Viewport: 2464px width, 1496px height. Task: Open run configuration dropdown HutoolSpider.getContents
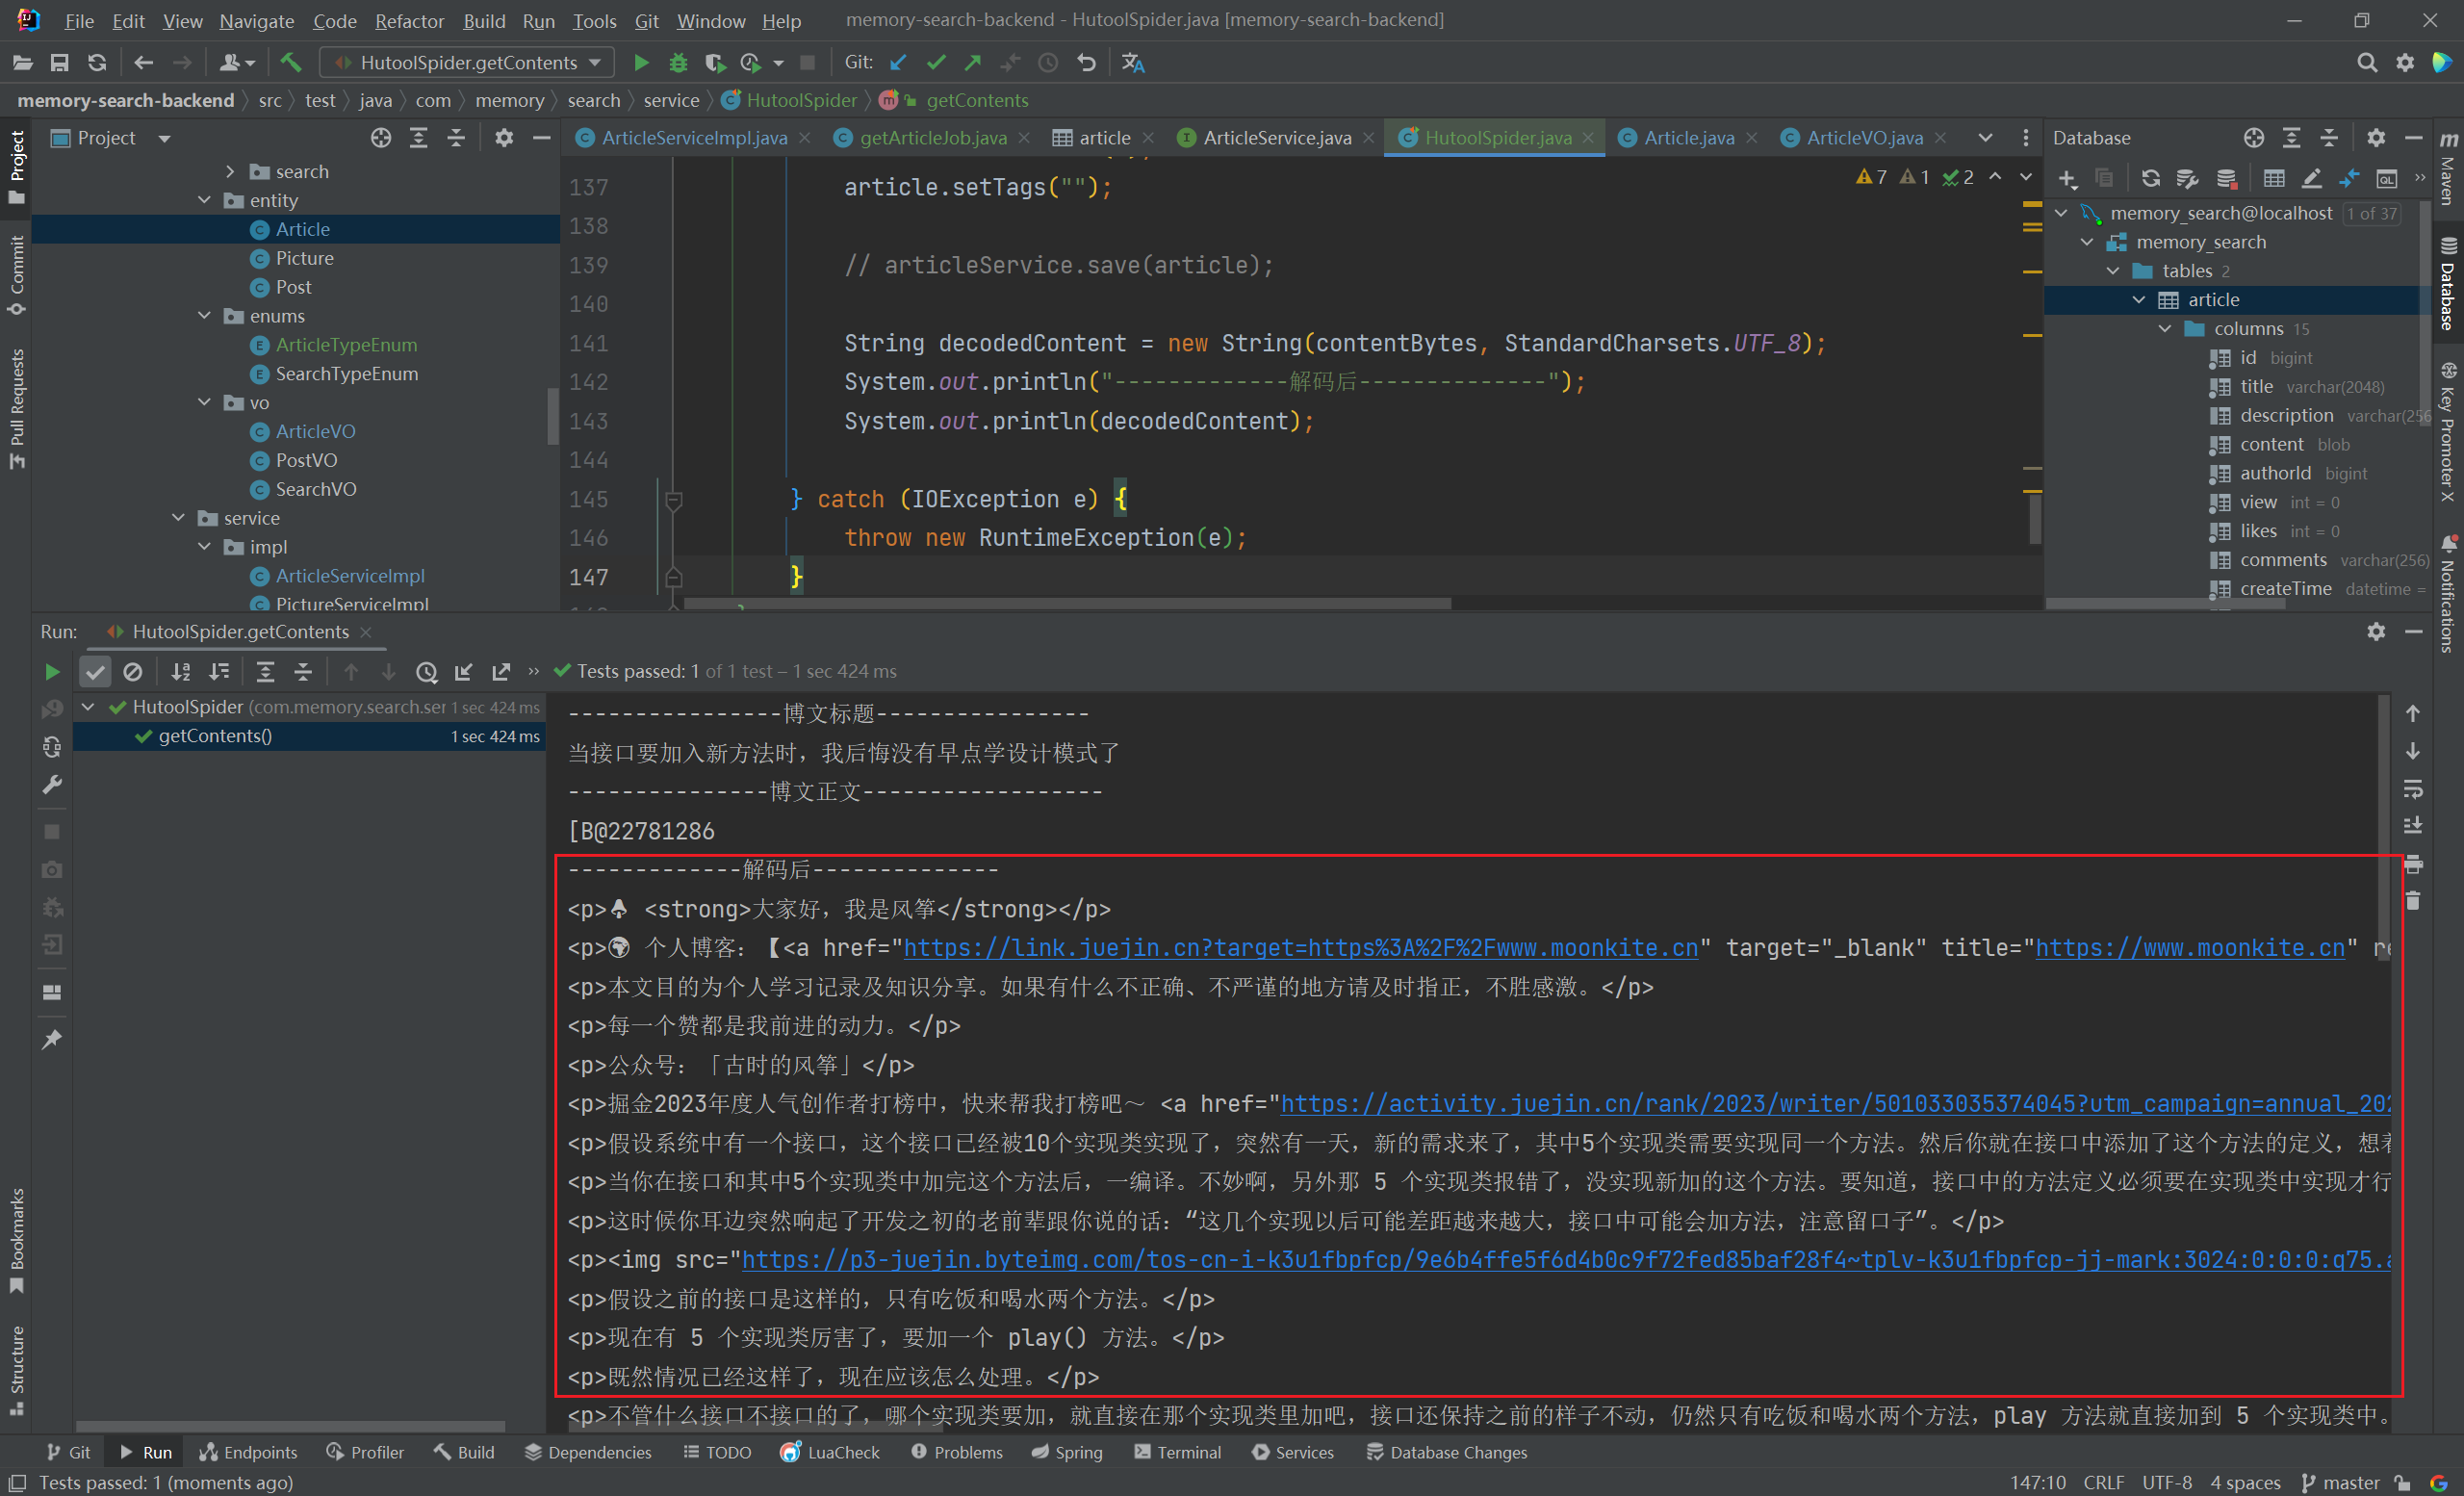468,63
